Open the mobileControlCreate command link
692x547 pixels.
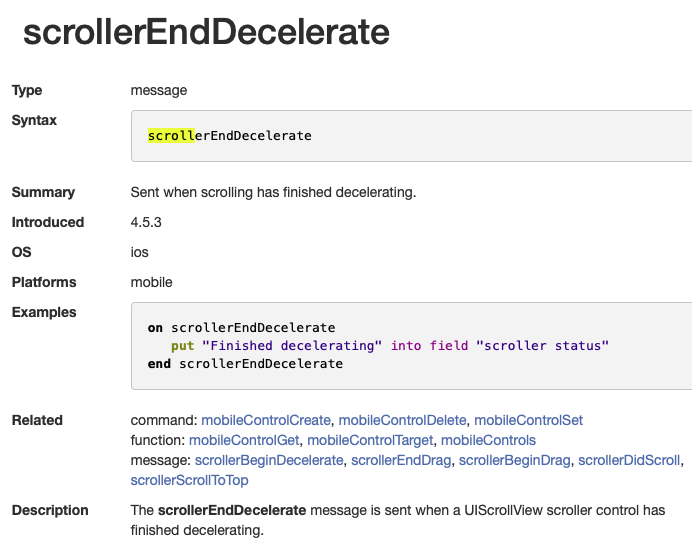click(x=267, y=420)
